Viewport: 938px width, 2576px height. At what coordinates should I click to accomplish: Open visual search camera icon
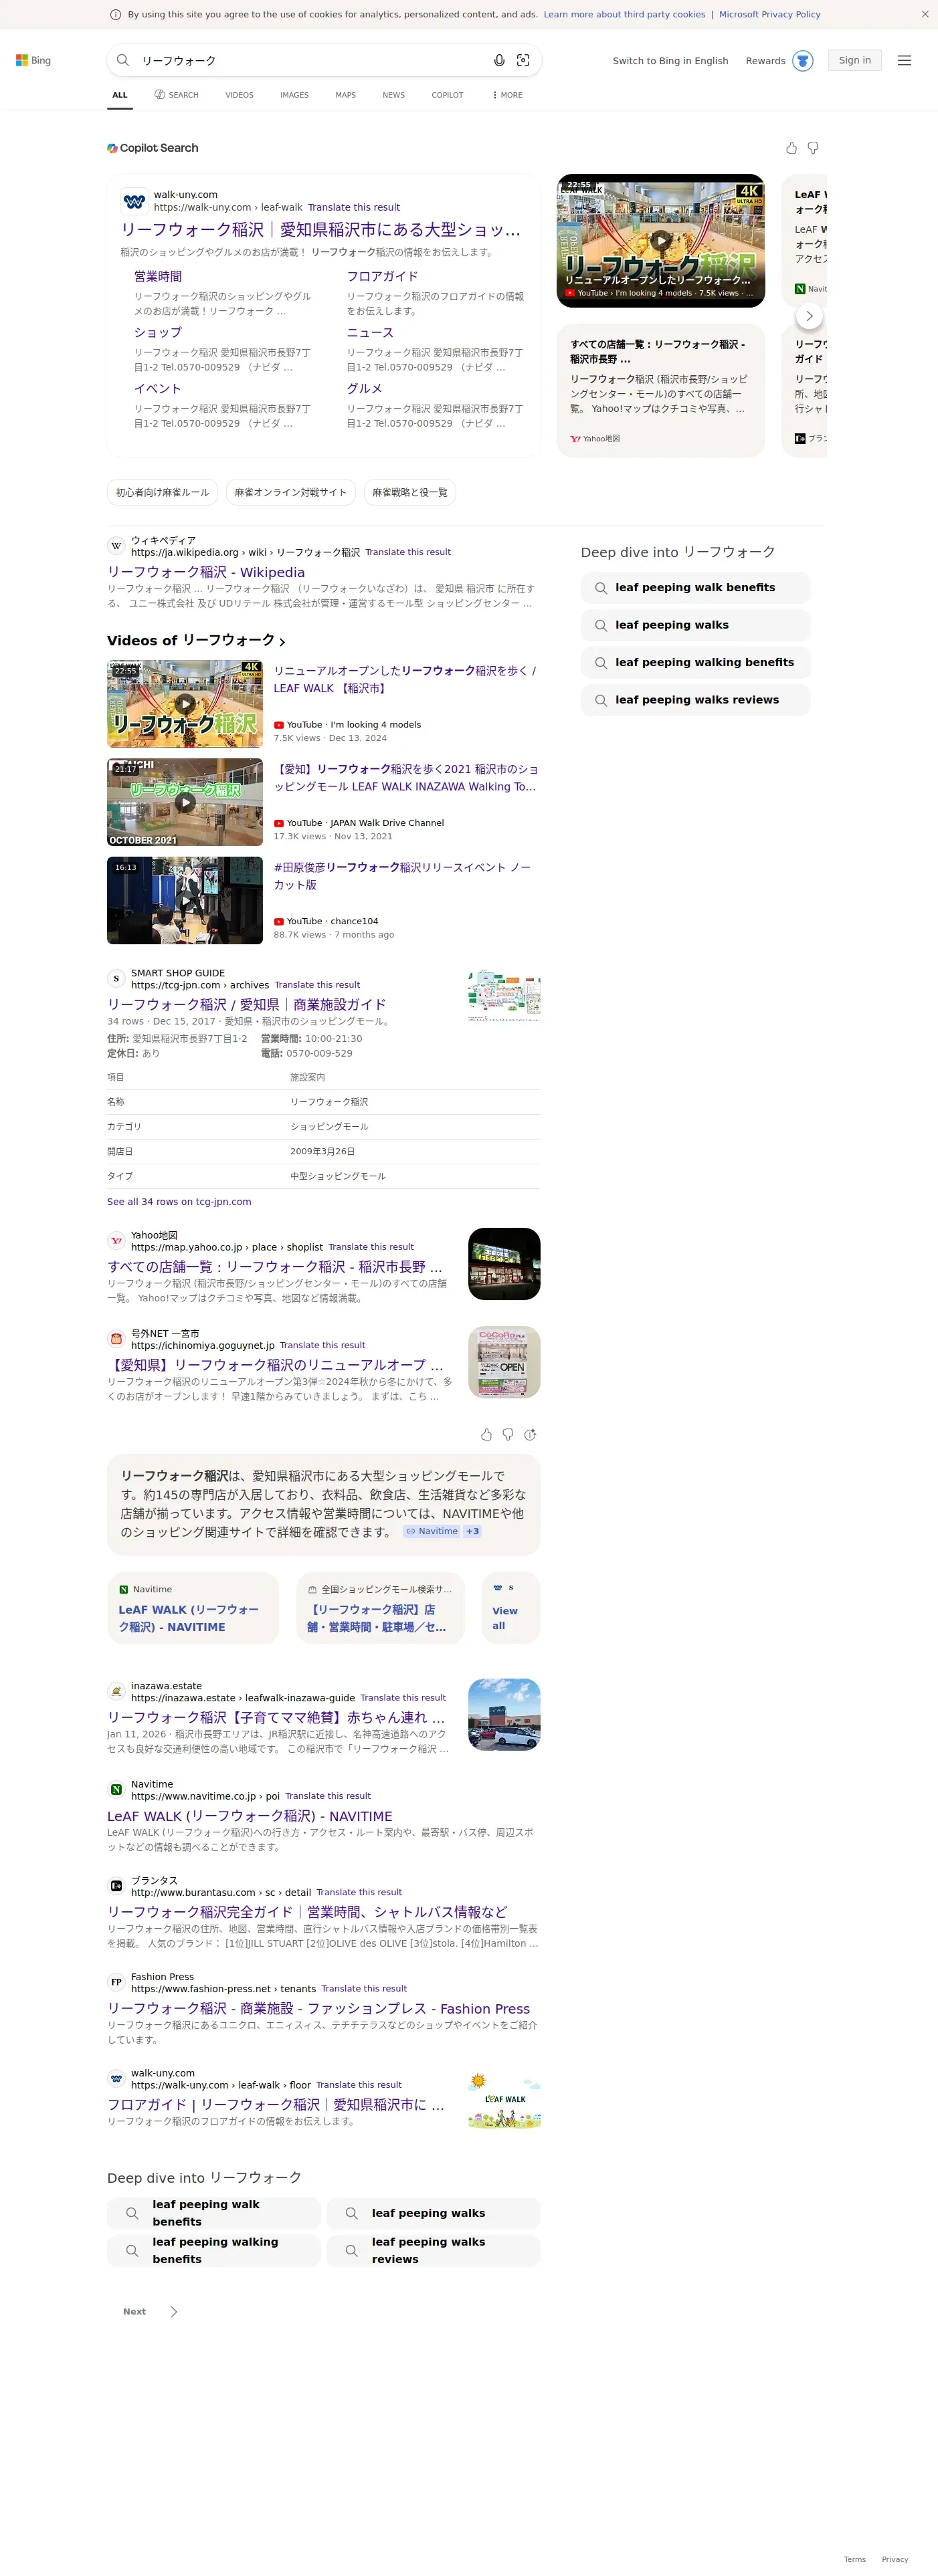[523, 60]
